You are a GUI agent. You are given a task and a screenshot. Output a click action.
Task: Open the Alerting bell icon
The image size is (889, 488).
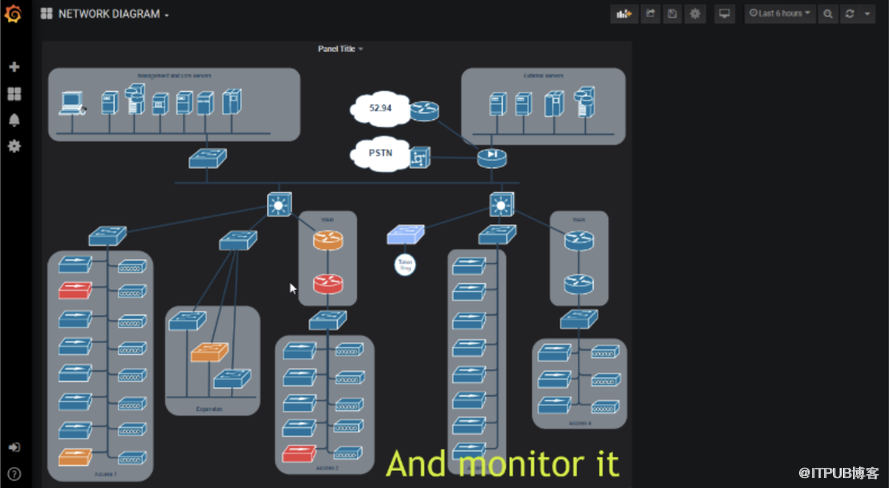[14, 120]
